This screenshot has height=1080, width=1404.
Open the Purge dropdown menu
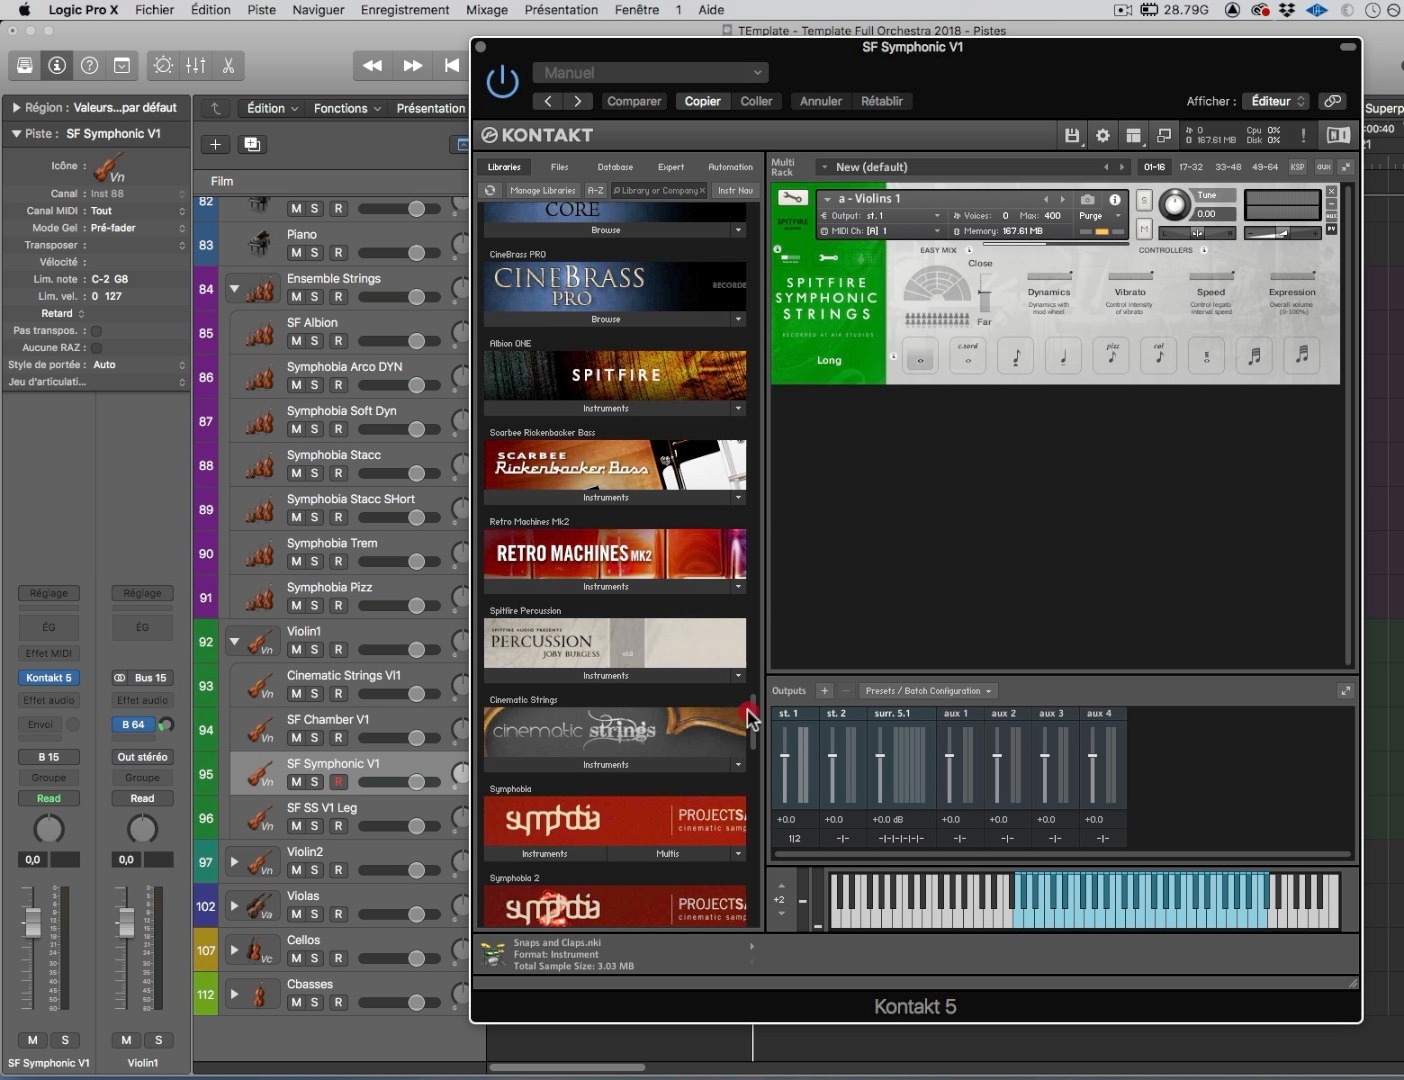1098,216
